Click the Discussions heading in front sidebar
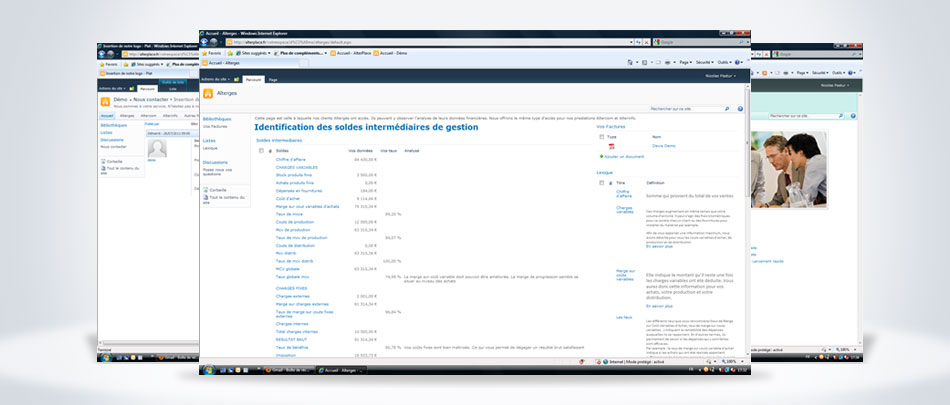This screenshot has width=950, height=405. coord(215,162)
